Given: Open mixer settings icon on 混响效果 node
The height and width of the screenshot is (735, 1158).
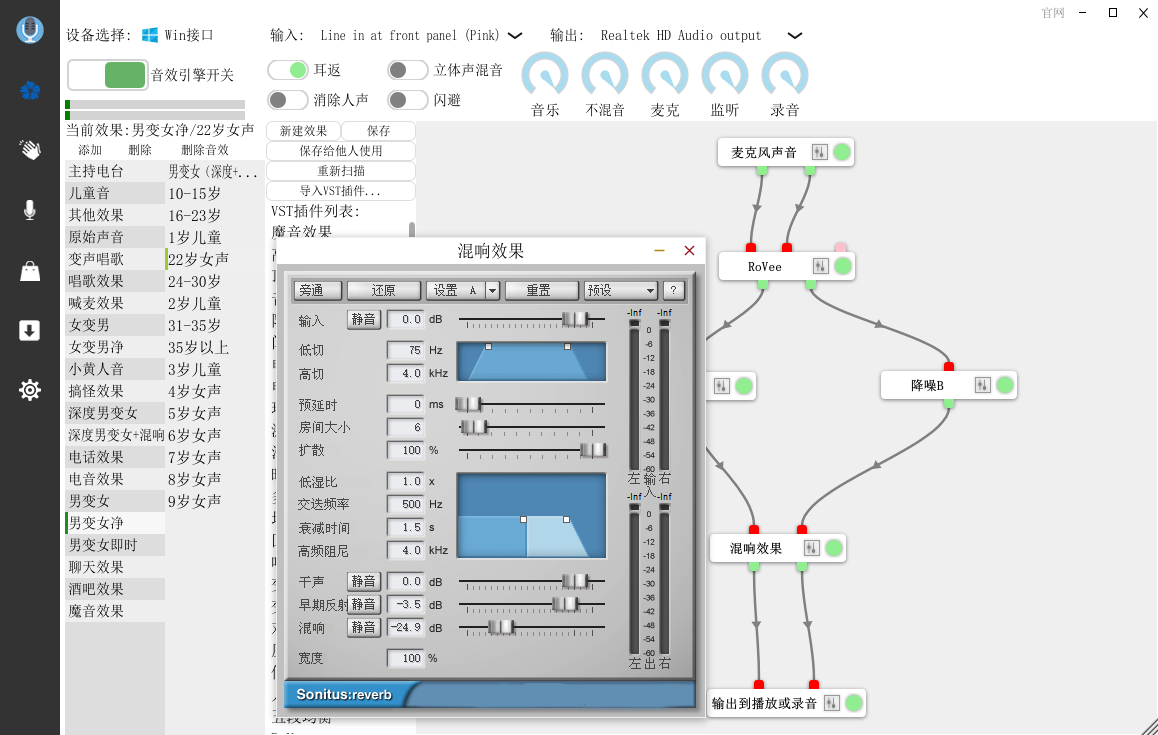Looking at the screenshot, I should [811, 548].
